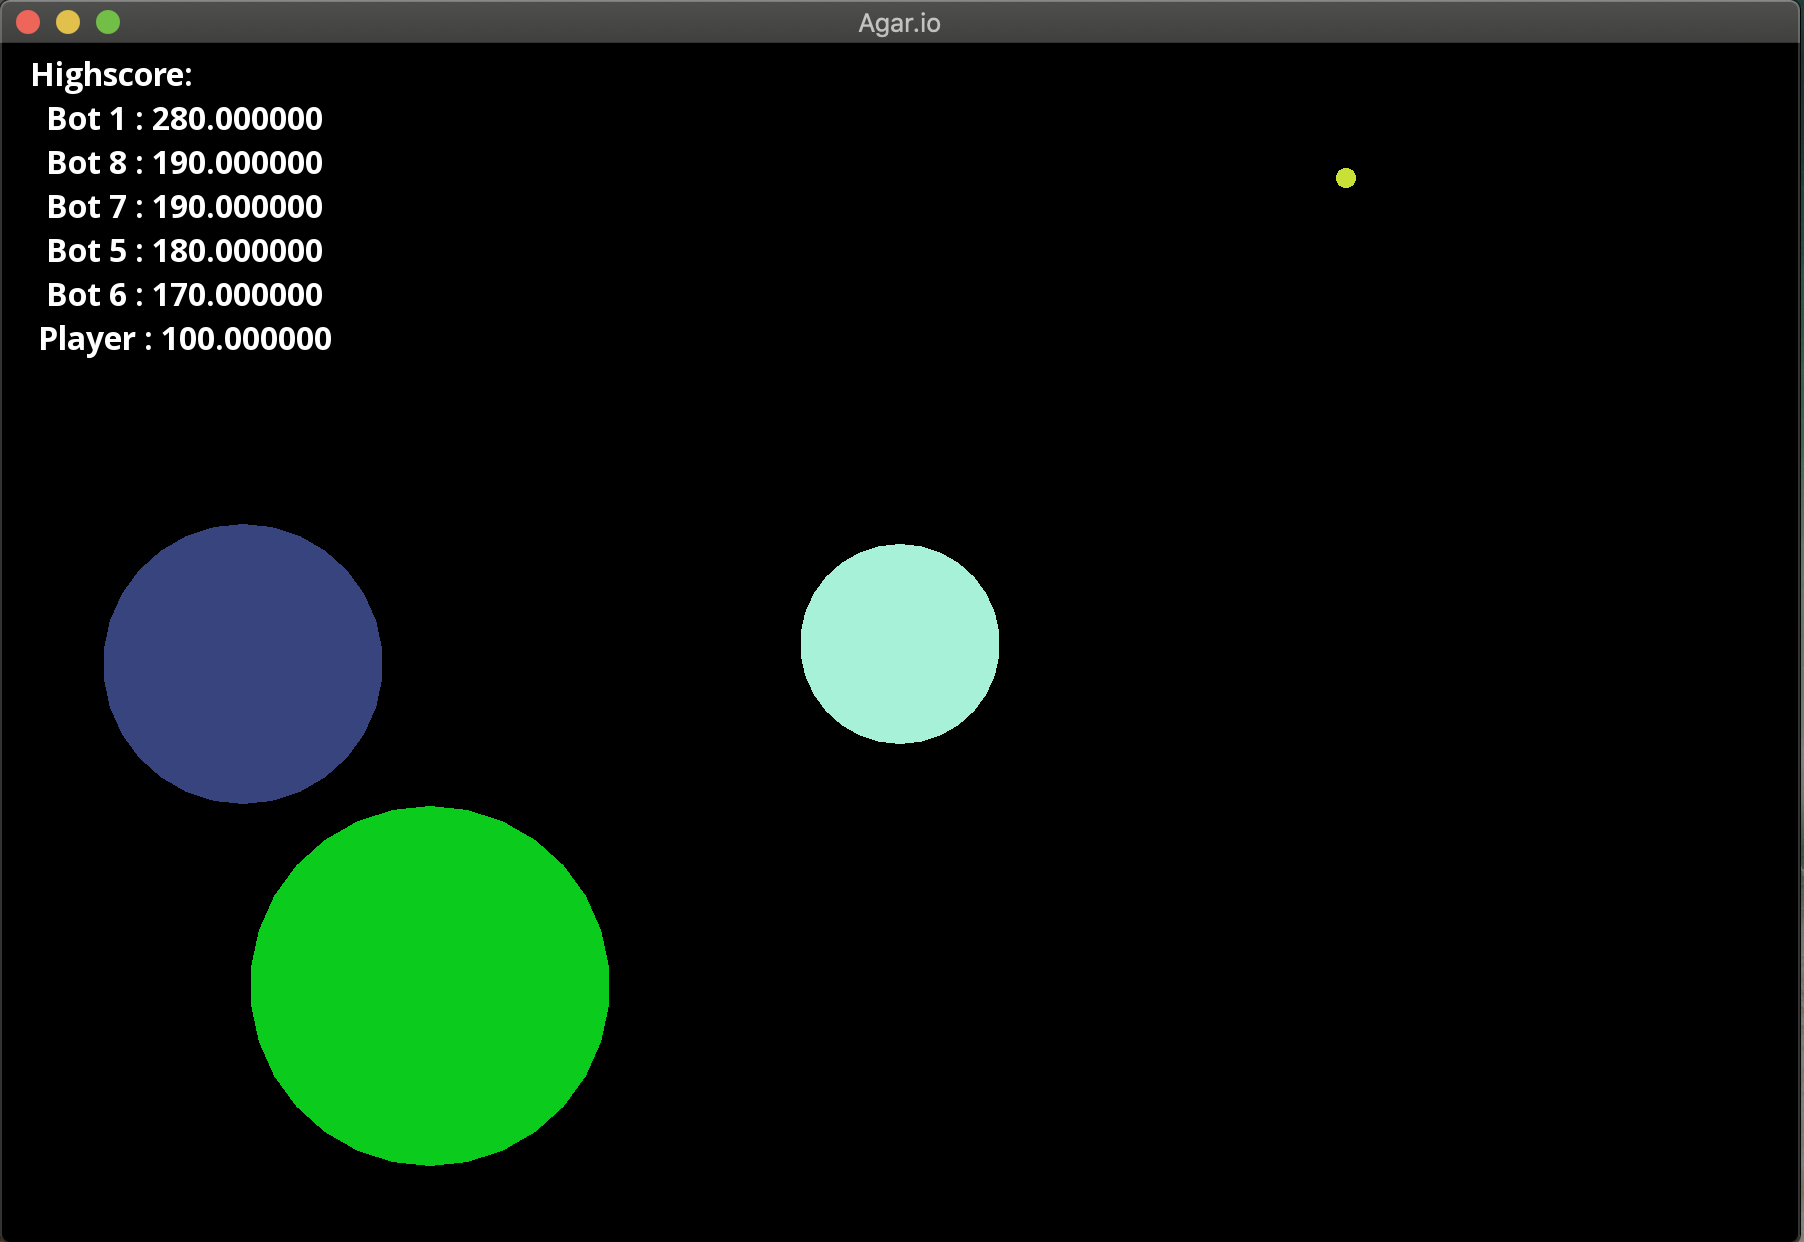This screenshot has width=1804, height=1242.
Task: Click the dark blue blob
Action: coord(243,664)
